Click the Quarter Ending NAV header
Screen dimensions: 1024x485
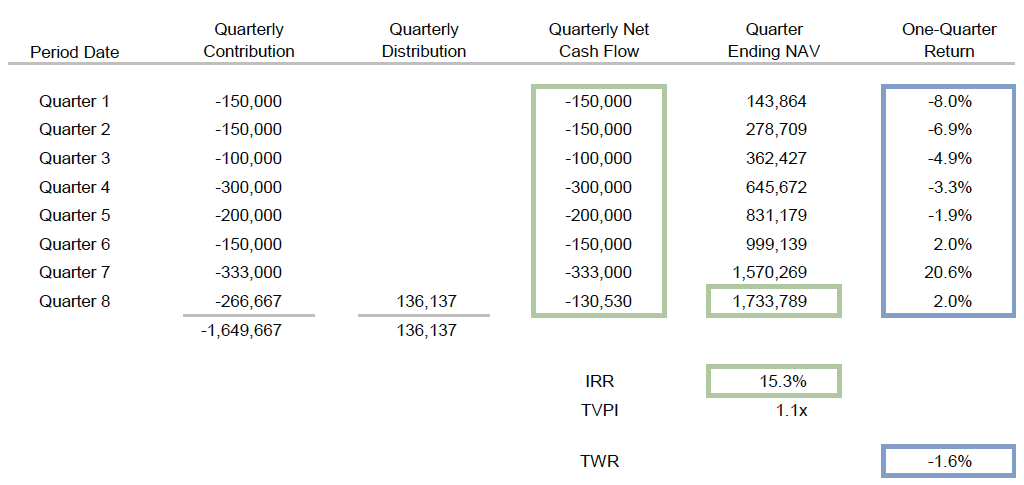[x=774, y=41]
